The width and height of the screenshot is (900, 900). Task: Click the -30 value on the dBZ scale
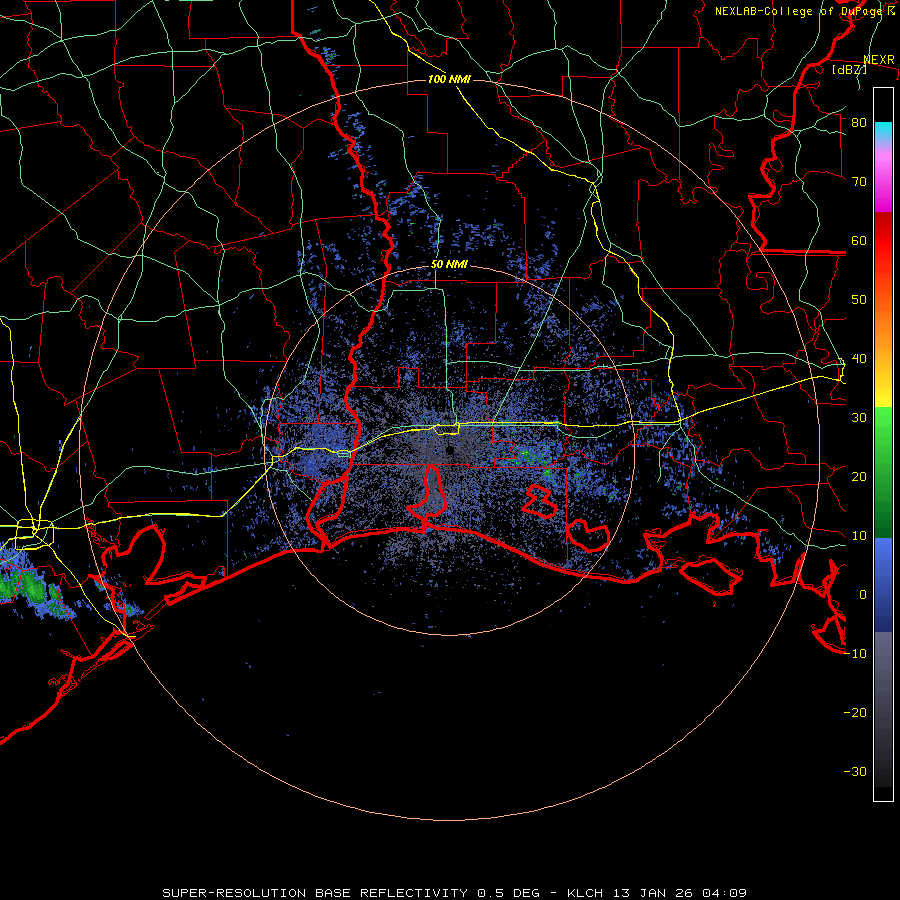[x=855, y=771]
